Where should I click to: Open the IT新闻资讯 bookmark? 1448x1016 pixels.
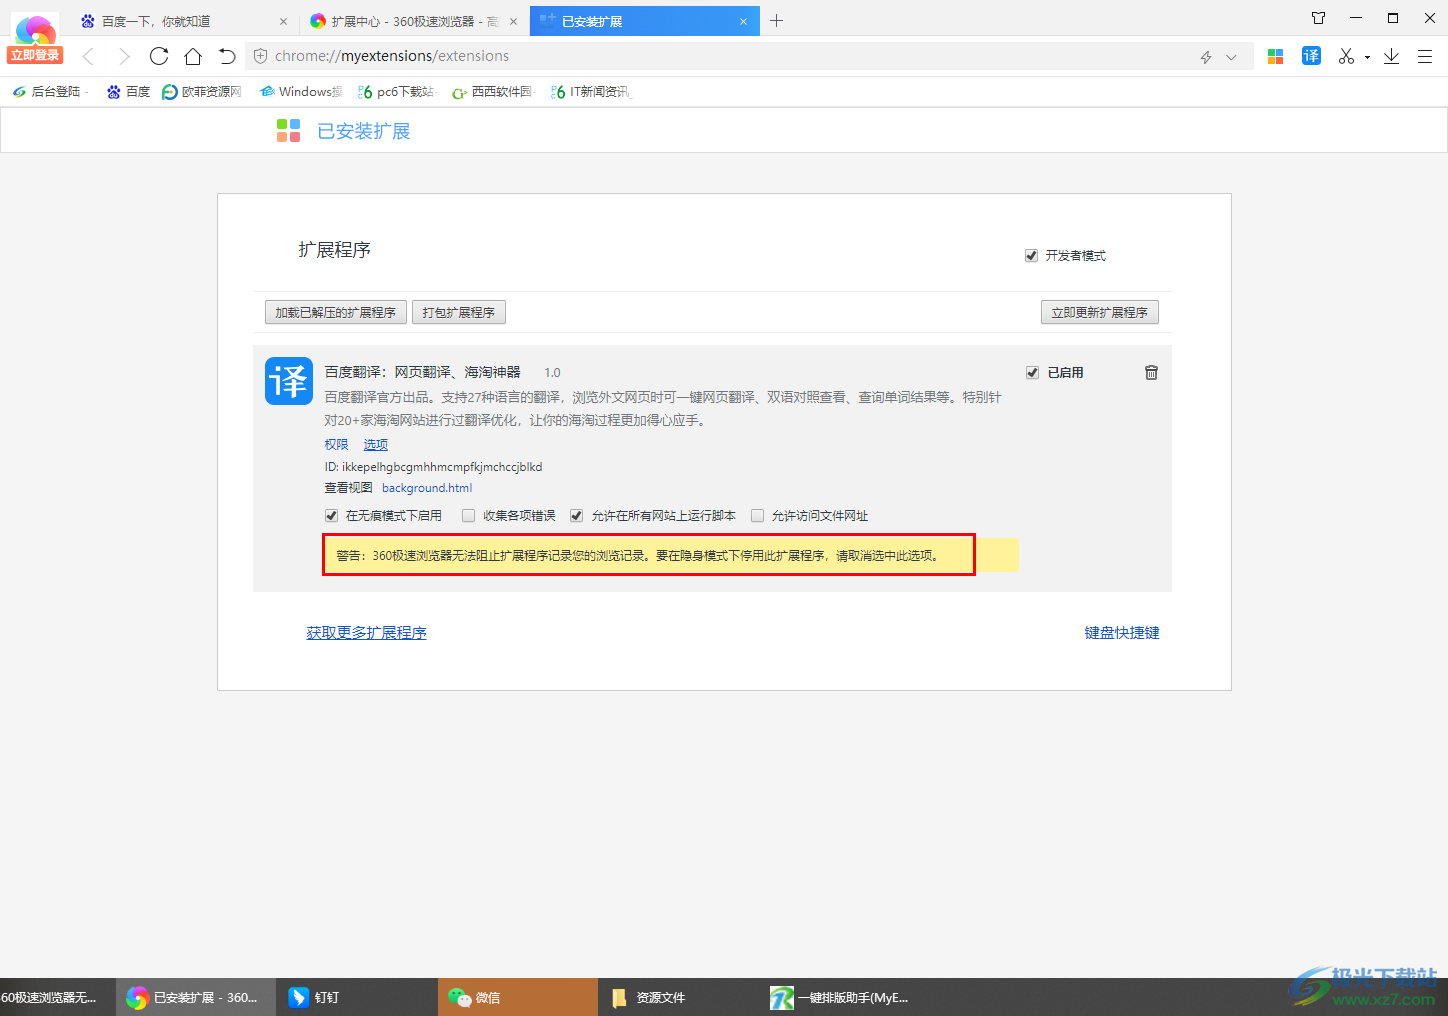pyautogui.click(x=591, y=92)
